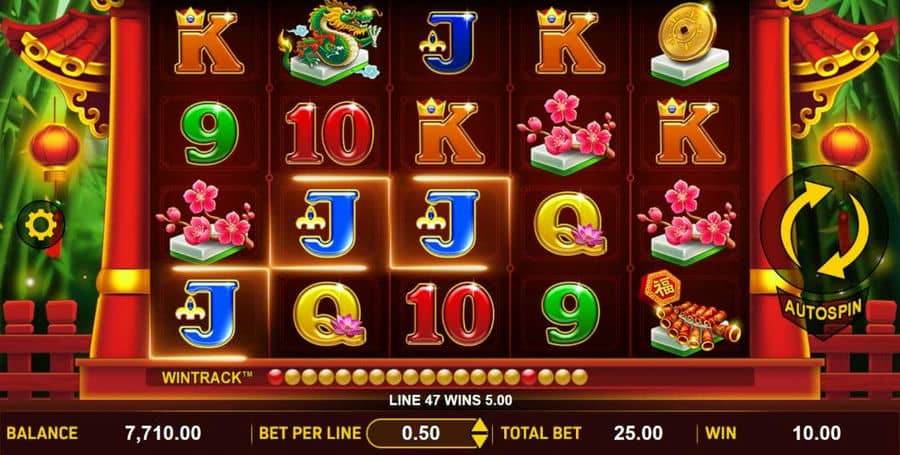This screenshot has width=900, height=455.
Task: Click the cherry blossom in fourth reel
Action: [x=567, y=133]
